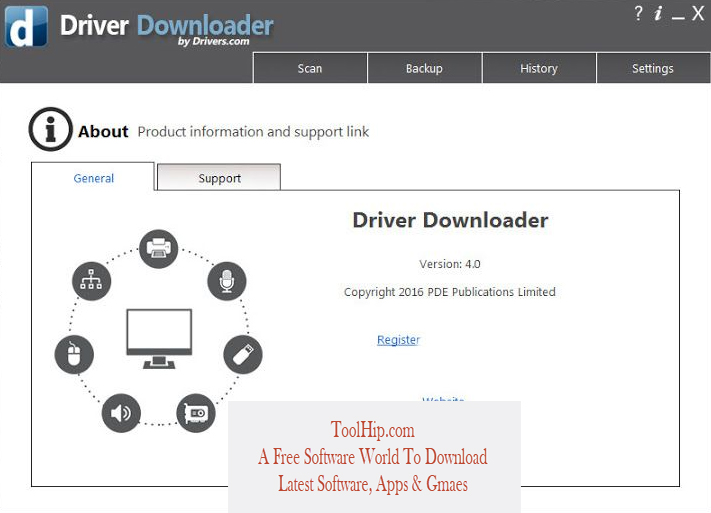Click the network device icon
Screen dimensions: 711x513
[91, 281]
